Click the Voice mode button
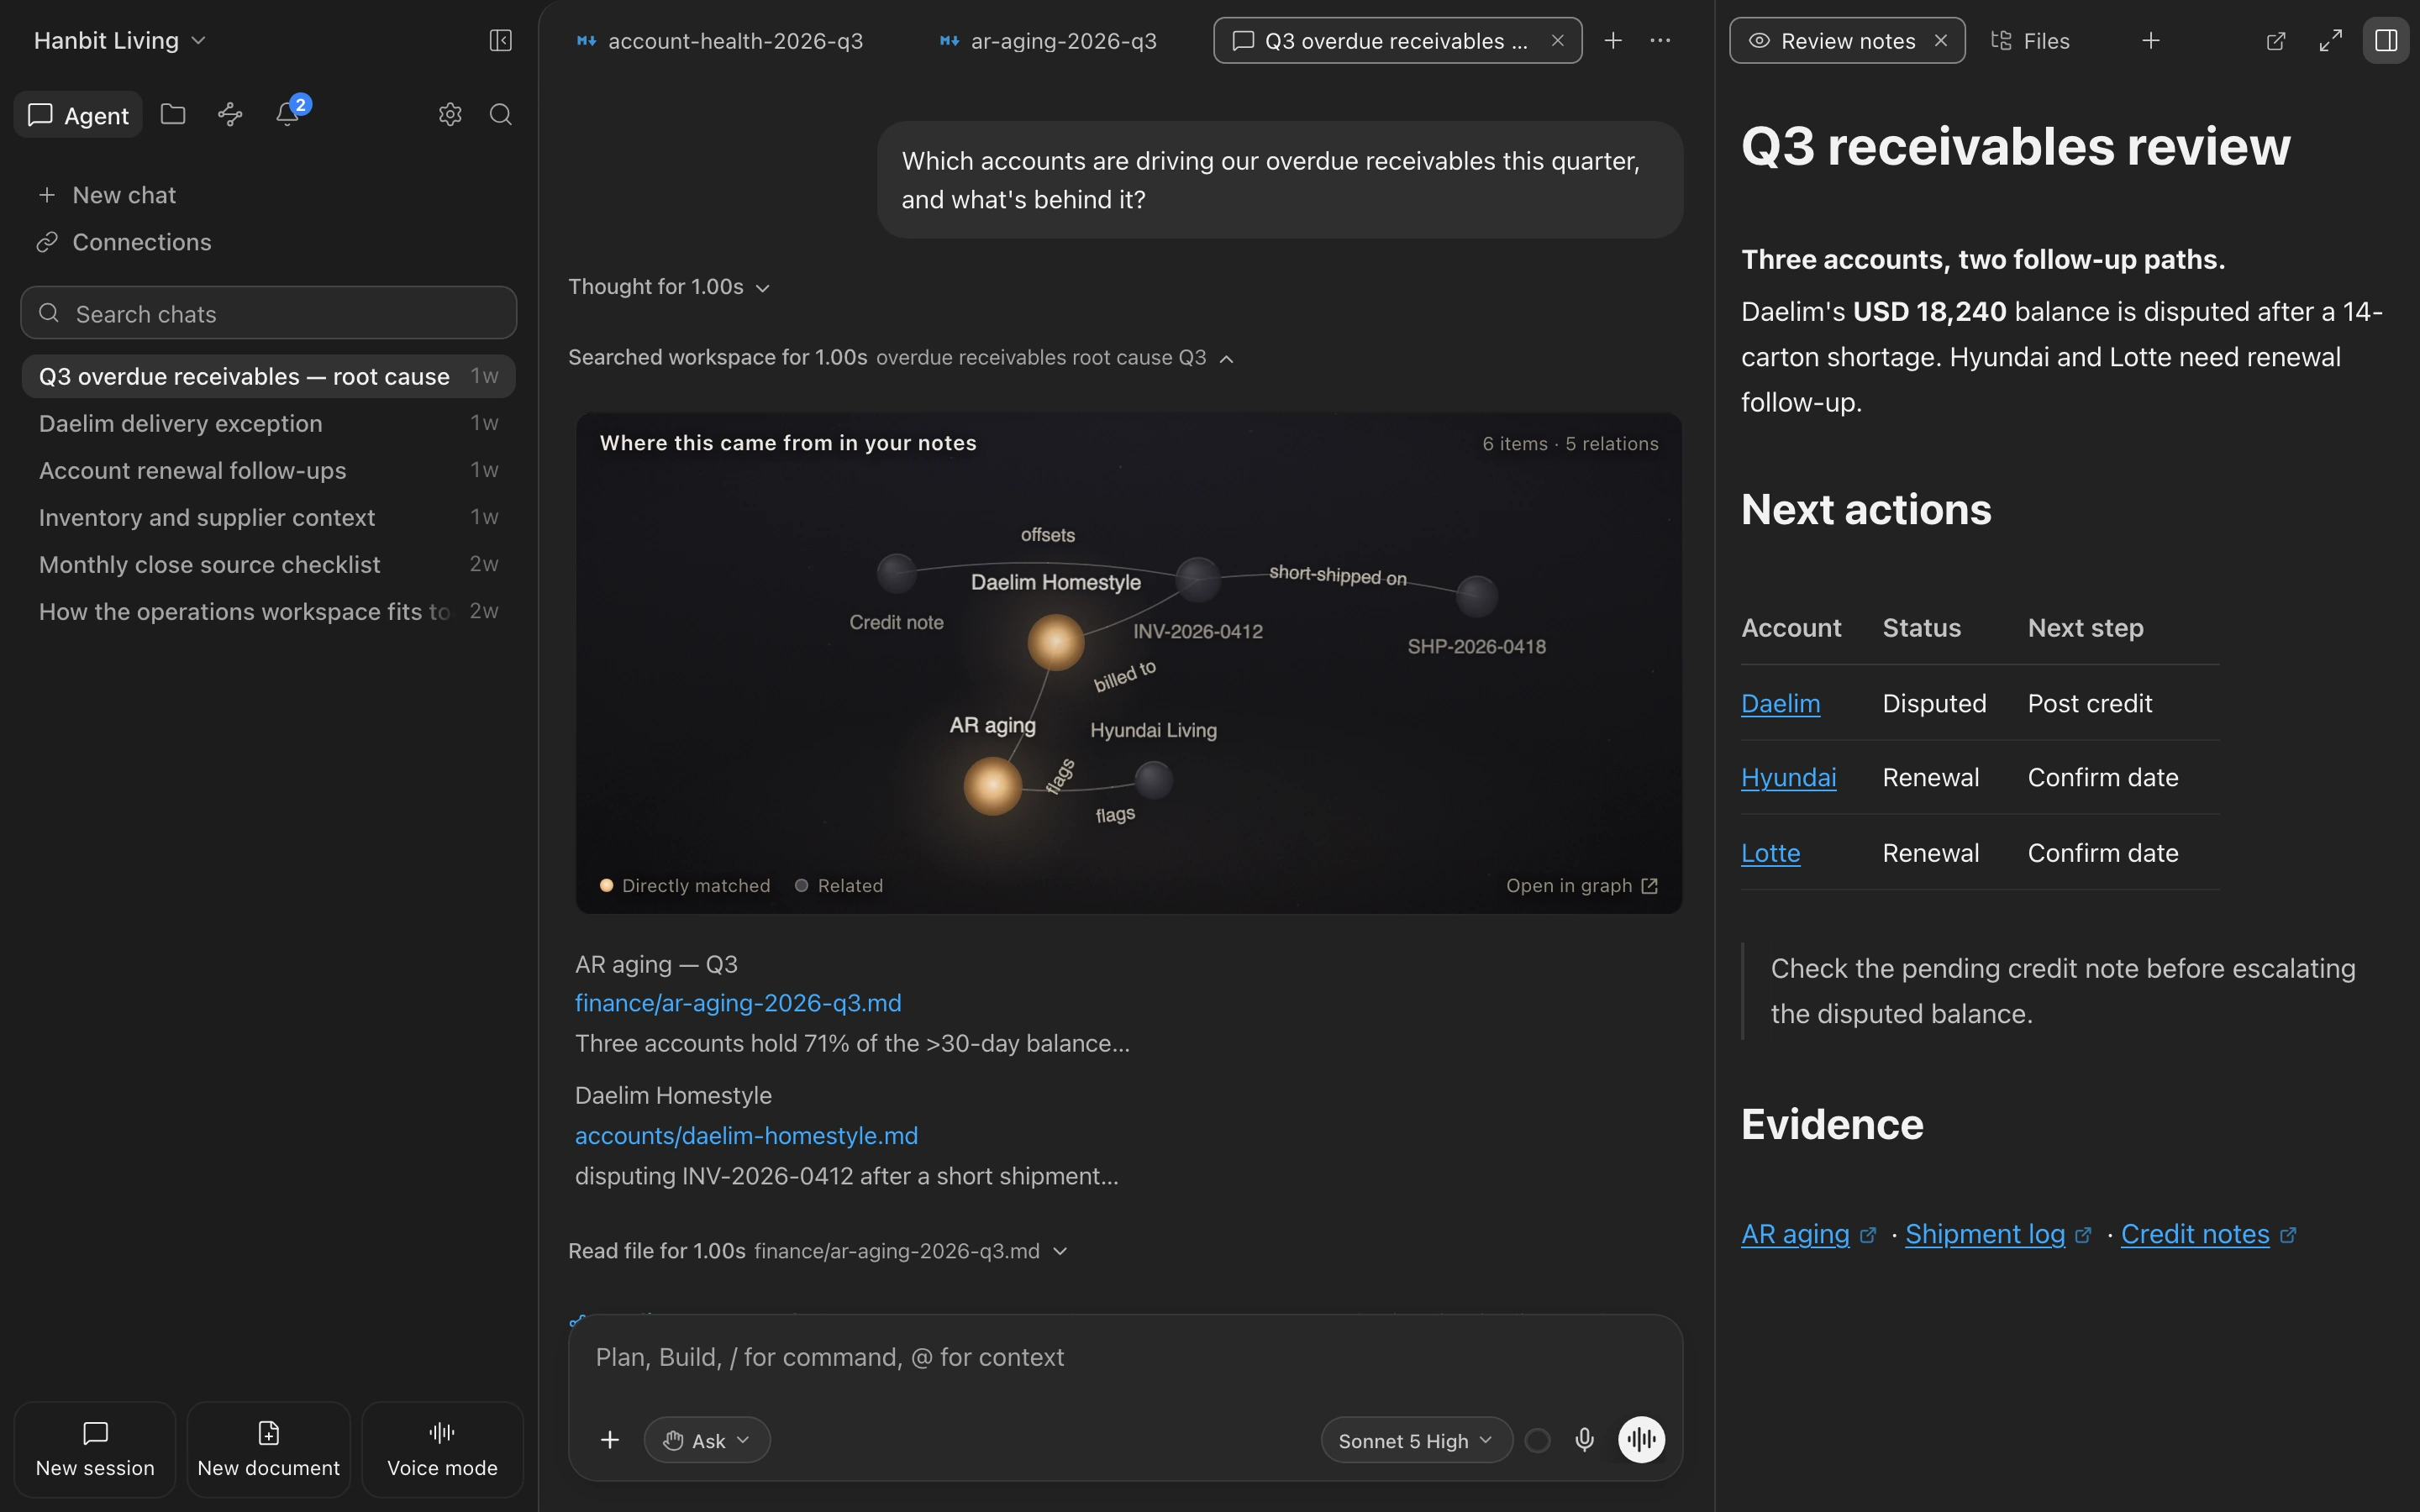 pos(442,1449)
